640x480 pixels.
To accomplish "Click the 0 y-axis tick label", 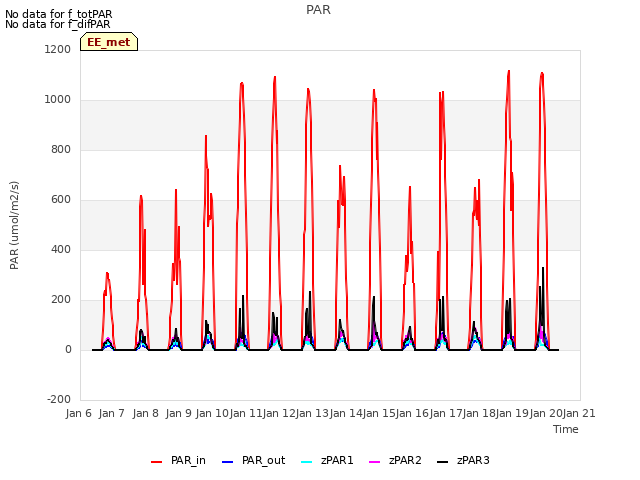I will [68, 349].
